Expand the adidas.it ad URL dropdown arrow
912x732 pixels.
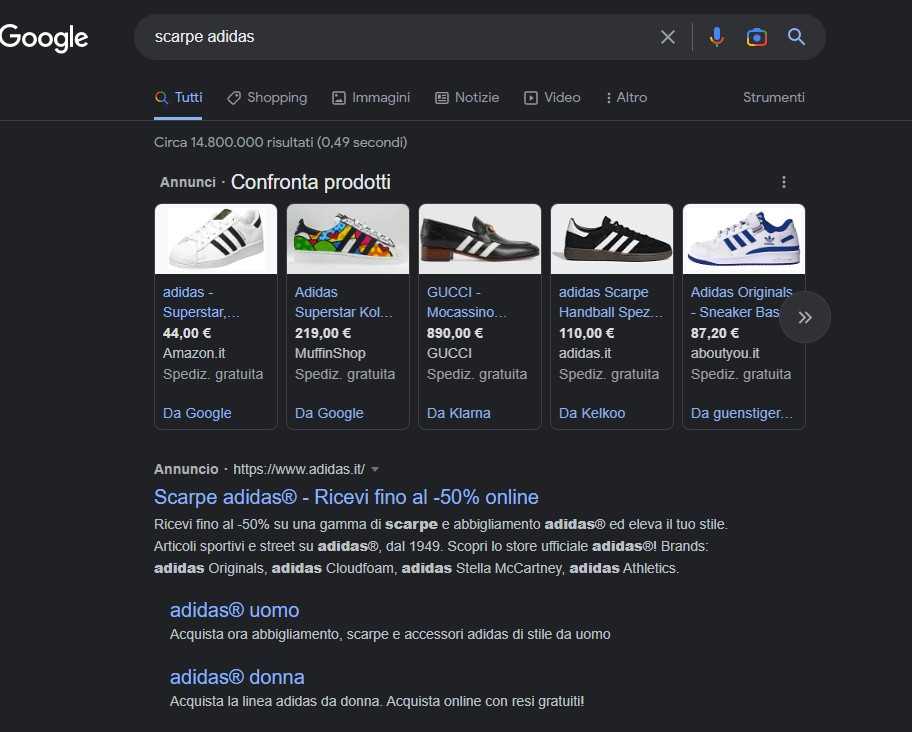tap(375, 469)
